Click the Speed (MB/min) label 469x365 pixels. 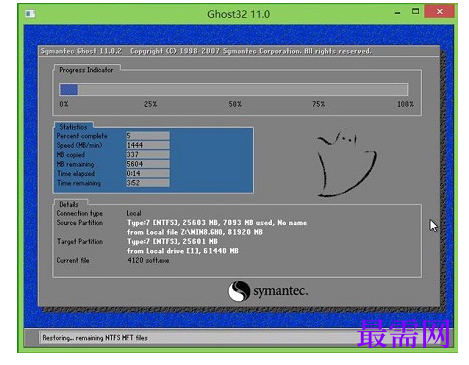pos(79,145)
